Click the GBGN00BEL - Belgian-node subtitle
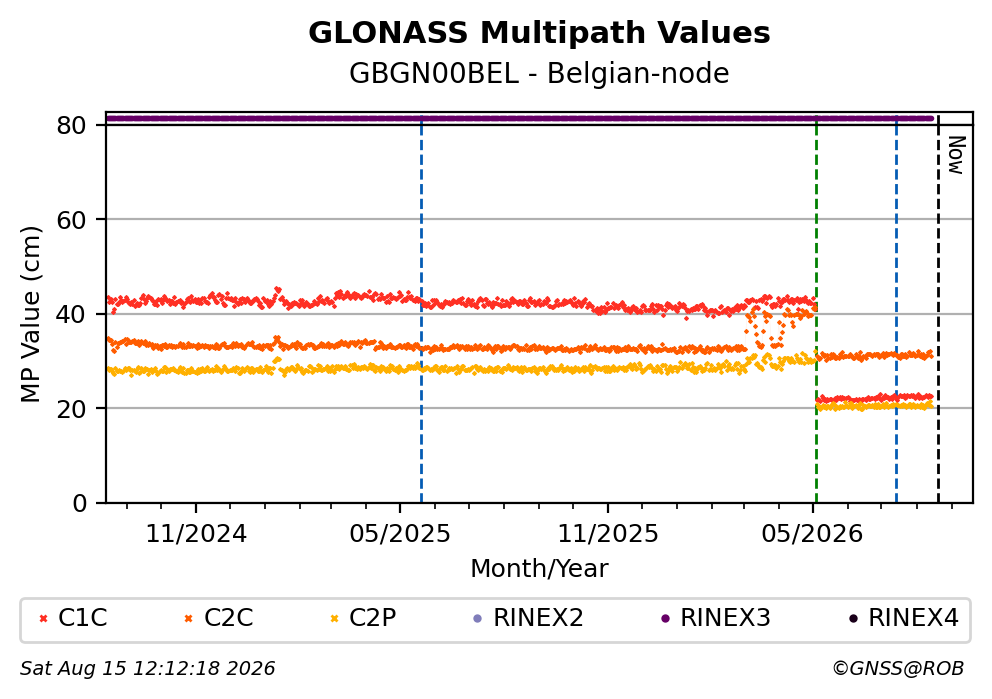992x699 pixels. (539, 73)
